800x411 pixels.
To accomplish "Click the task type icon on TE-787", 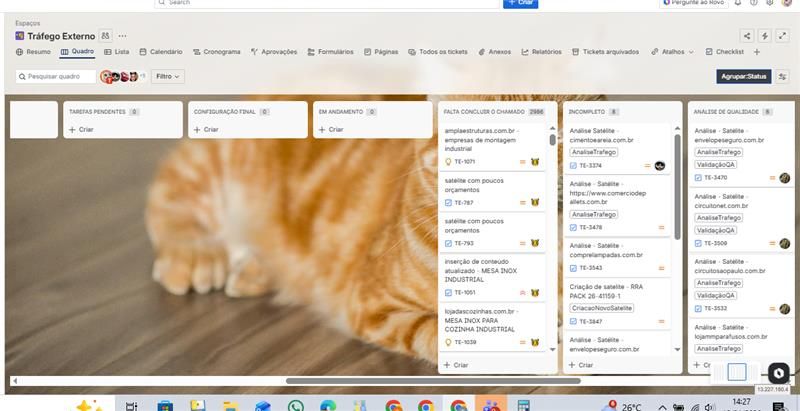I will click(448, 202).
